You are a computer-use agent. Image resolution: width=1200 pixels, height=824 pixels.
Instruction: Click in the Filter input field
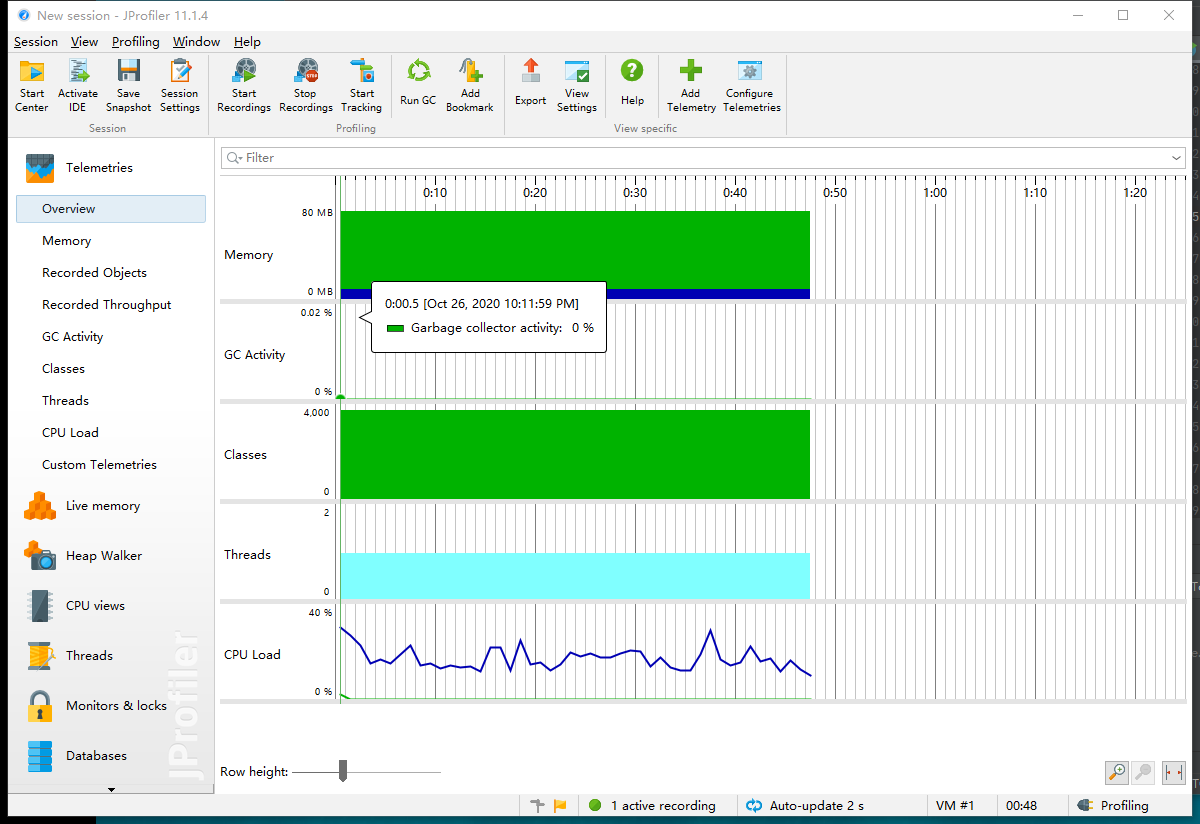coord(703,158)
